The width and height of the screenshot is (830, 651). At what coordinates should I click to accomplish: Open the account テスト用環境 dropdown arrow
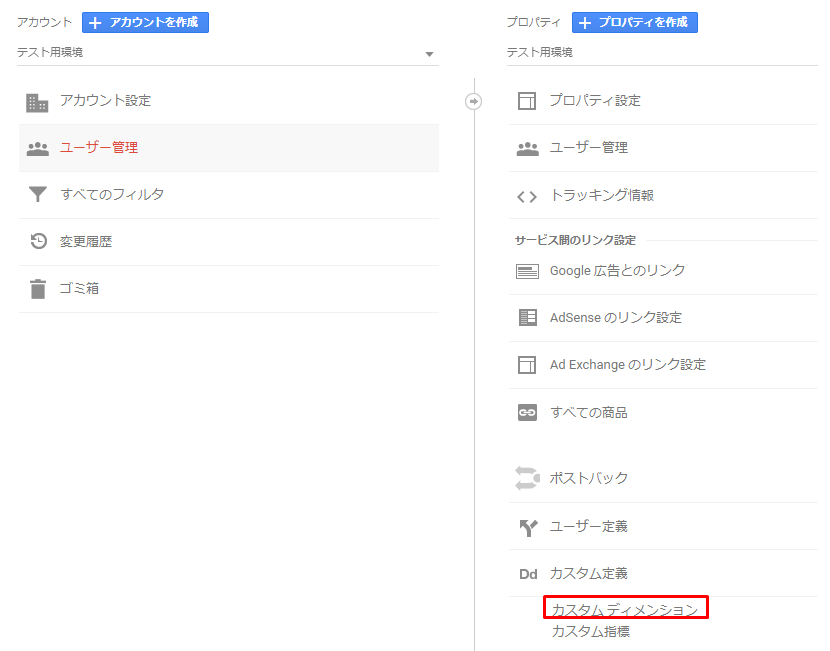click(429, 54)
